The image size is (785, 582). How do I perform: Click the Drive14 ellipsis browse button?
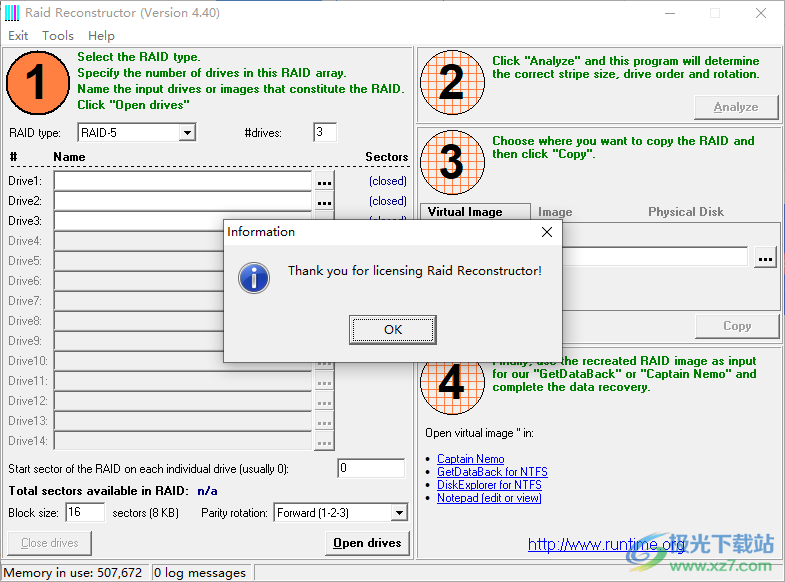pos(324,442)
